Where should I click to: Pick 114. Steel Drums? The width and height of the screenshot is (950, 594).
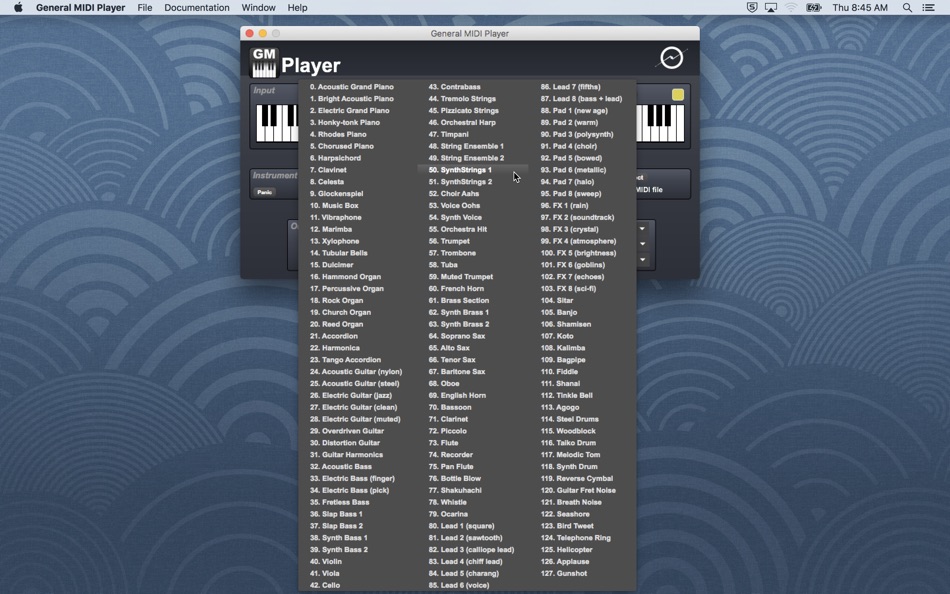570,419
